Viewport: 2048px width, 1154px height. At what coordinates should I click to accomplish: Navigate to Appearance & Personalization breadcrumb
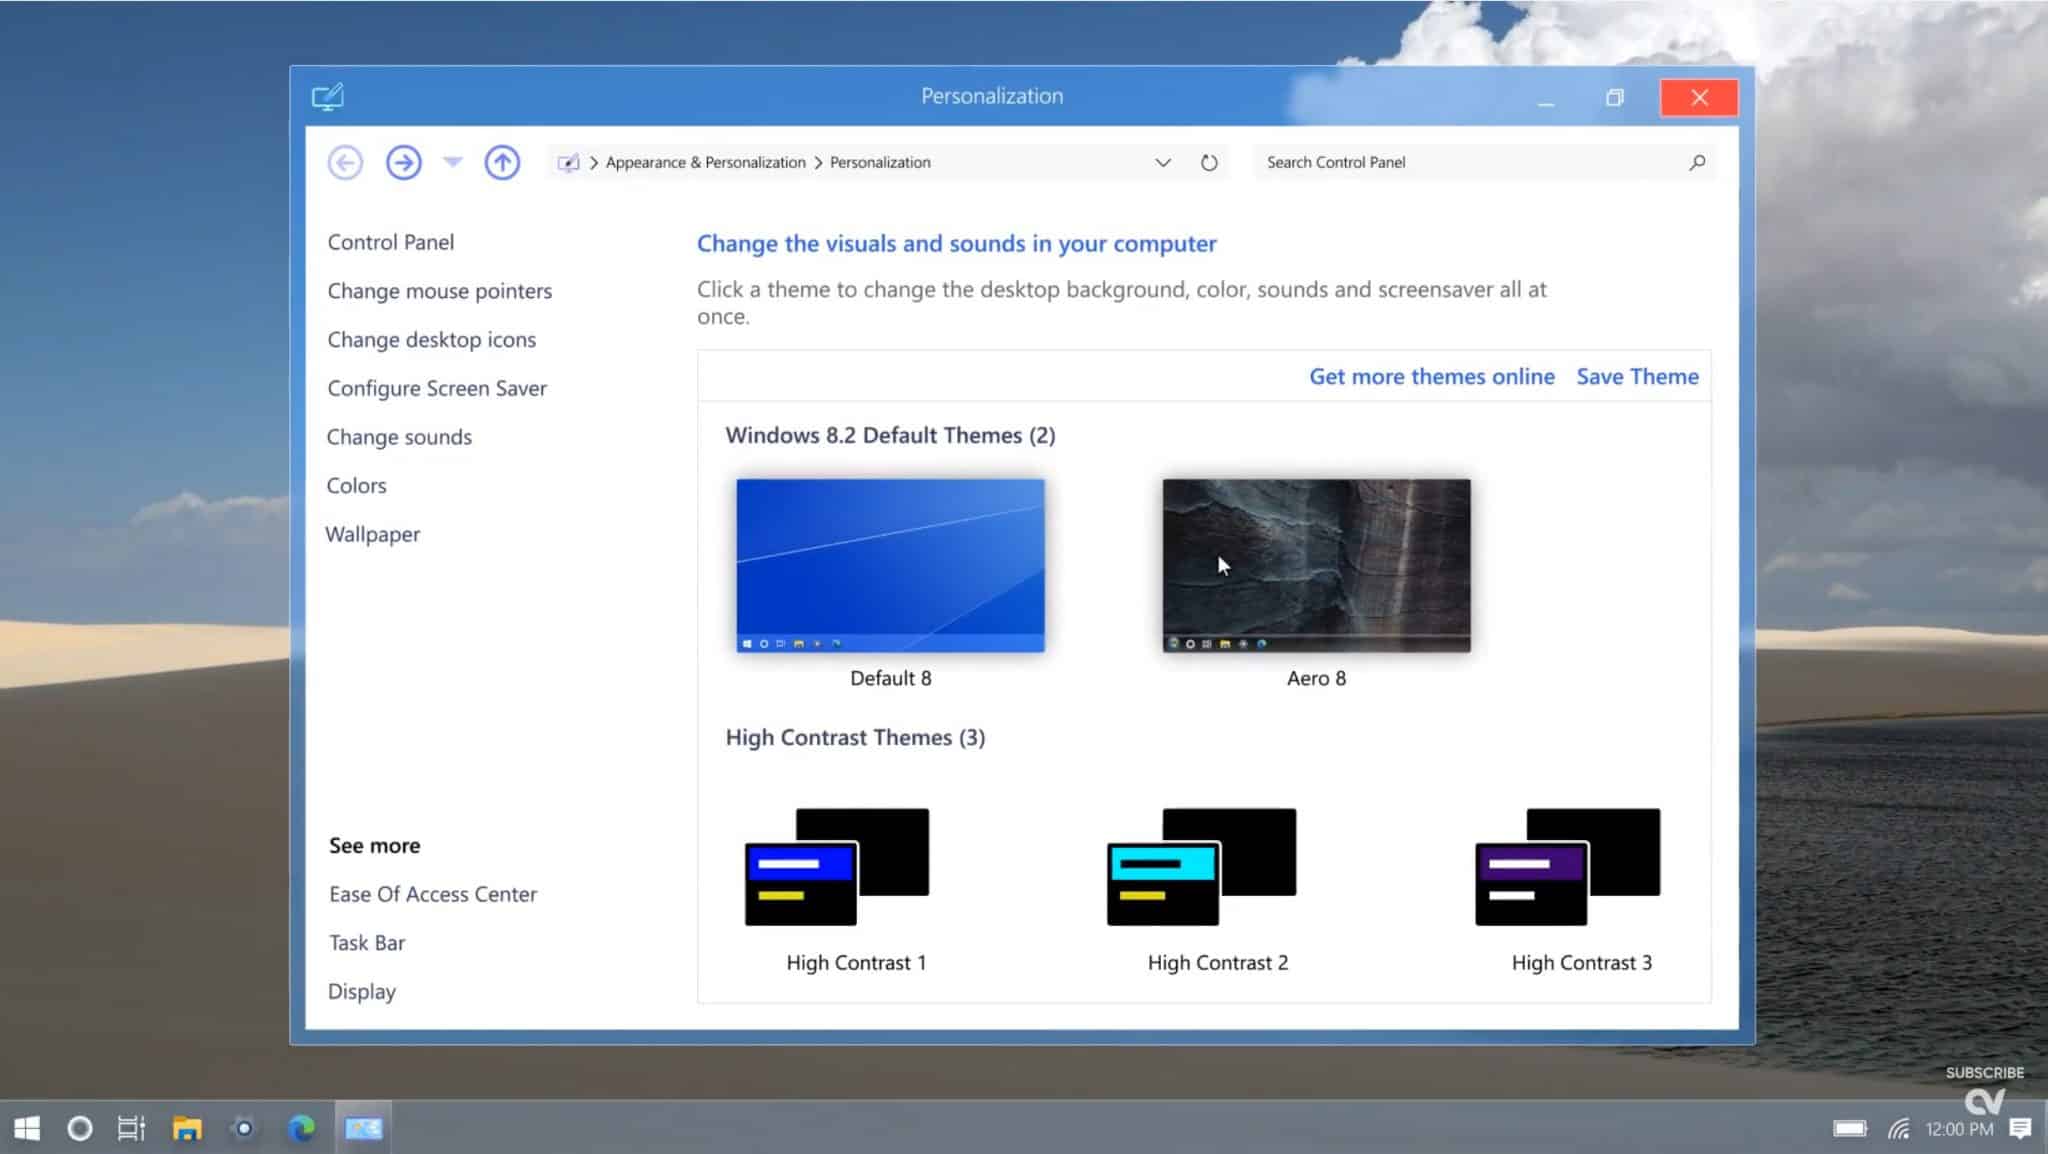[x=705, y=161]
